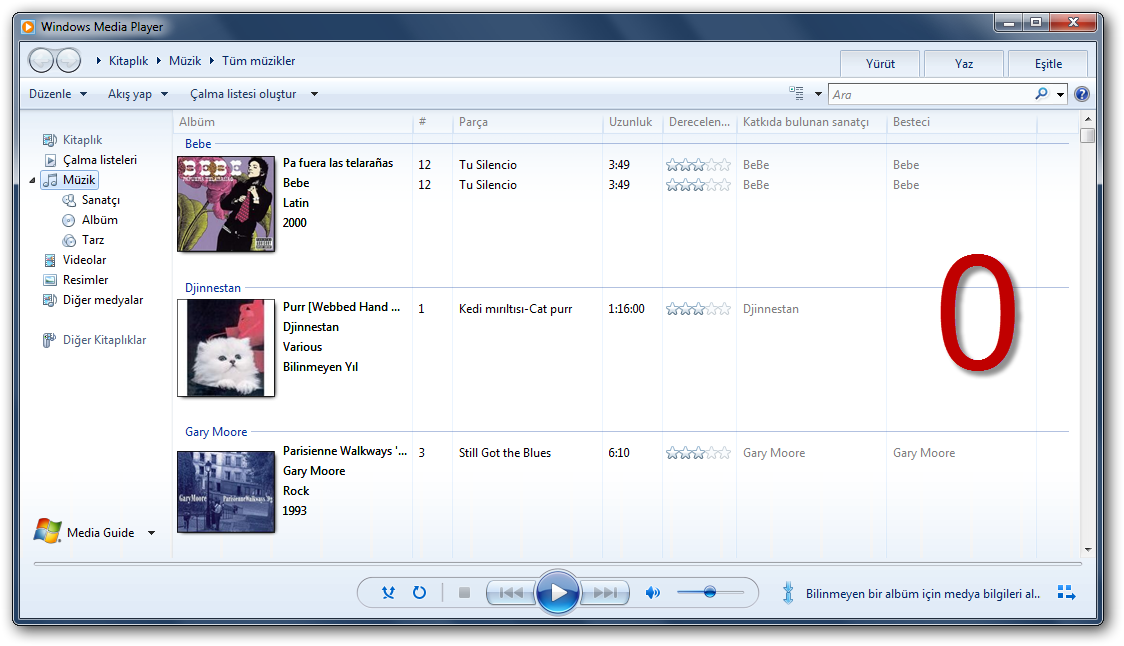The height and width of the screenshot is (646, 1124).
Task: Open the Media Guide dropdown arrow
Action: pyautogui.click(x=151, y=533)
